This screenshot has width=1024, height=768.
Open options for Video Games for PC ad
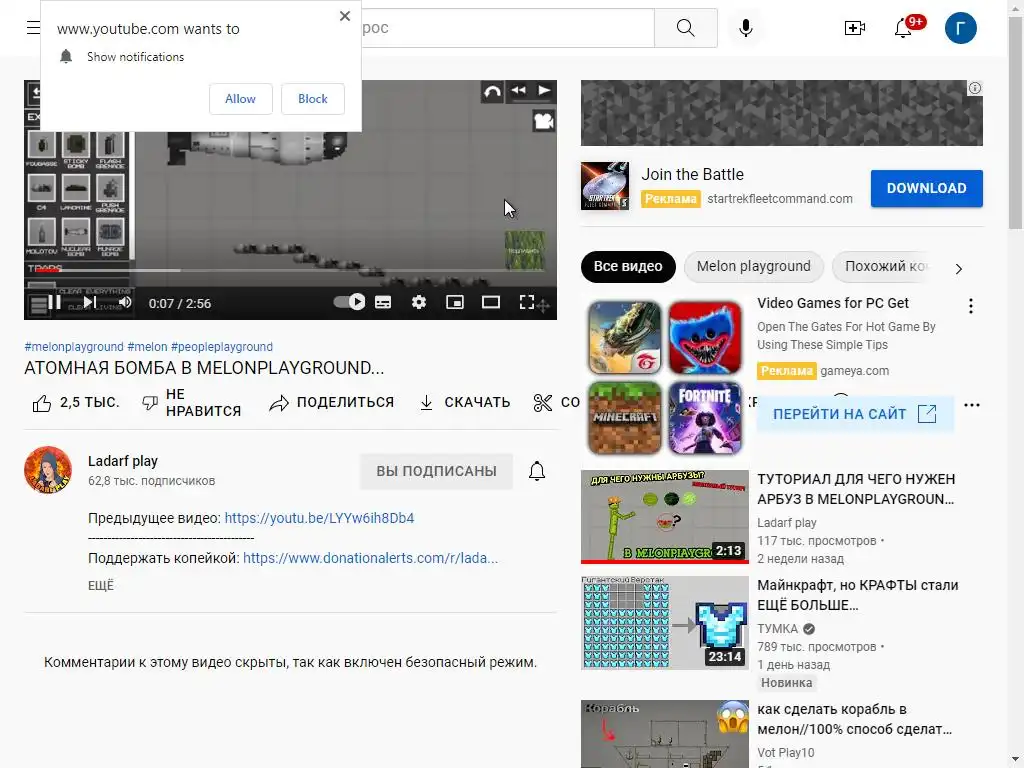[x=971, y=306]
